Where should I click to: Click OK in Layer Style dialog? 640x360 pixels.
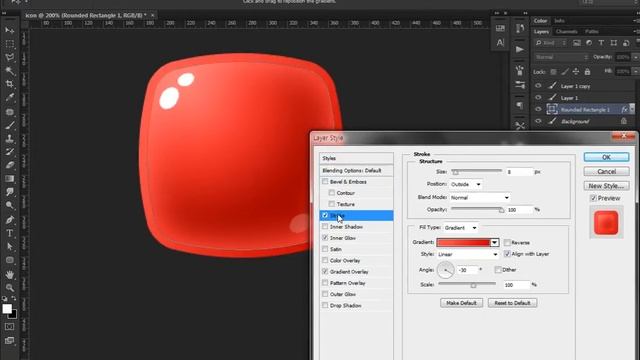coord(606,157)
